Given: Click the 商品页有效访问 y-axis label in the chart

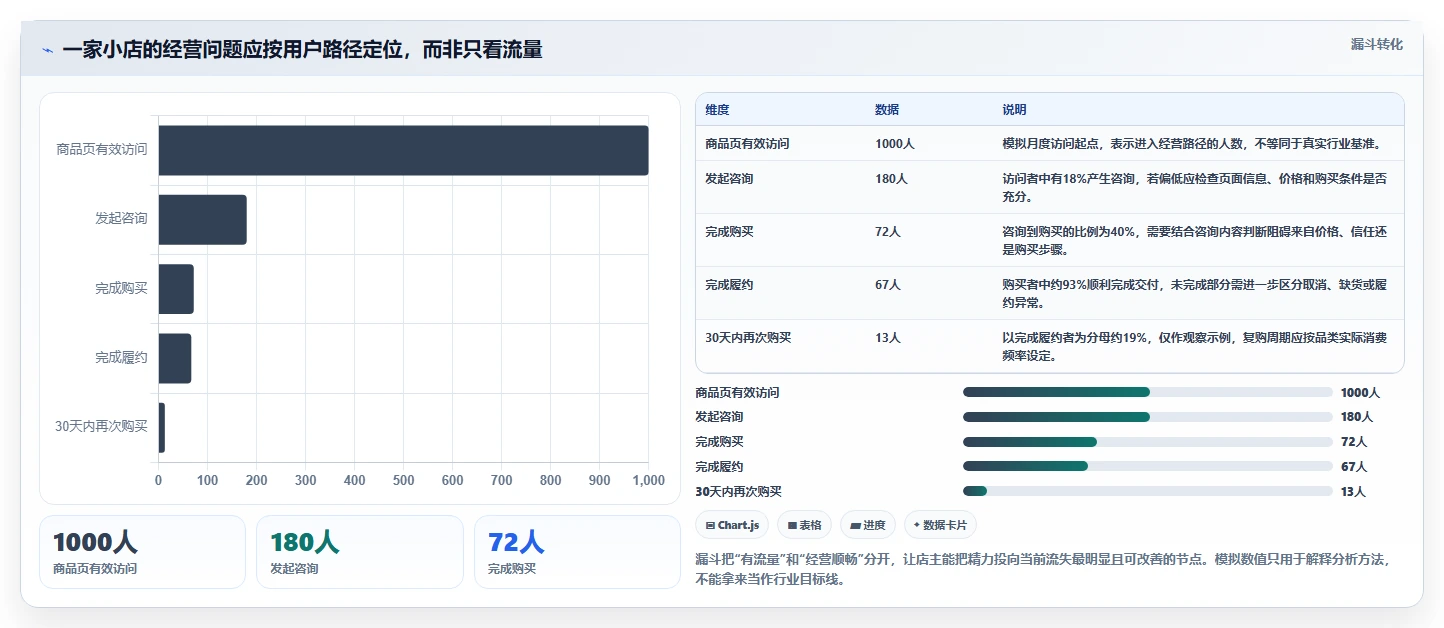Looking at the screenshot, I should (x=102, y=150).
